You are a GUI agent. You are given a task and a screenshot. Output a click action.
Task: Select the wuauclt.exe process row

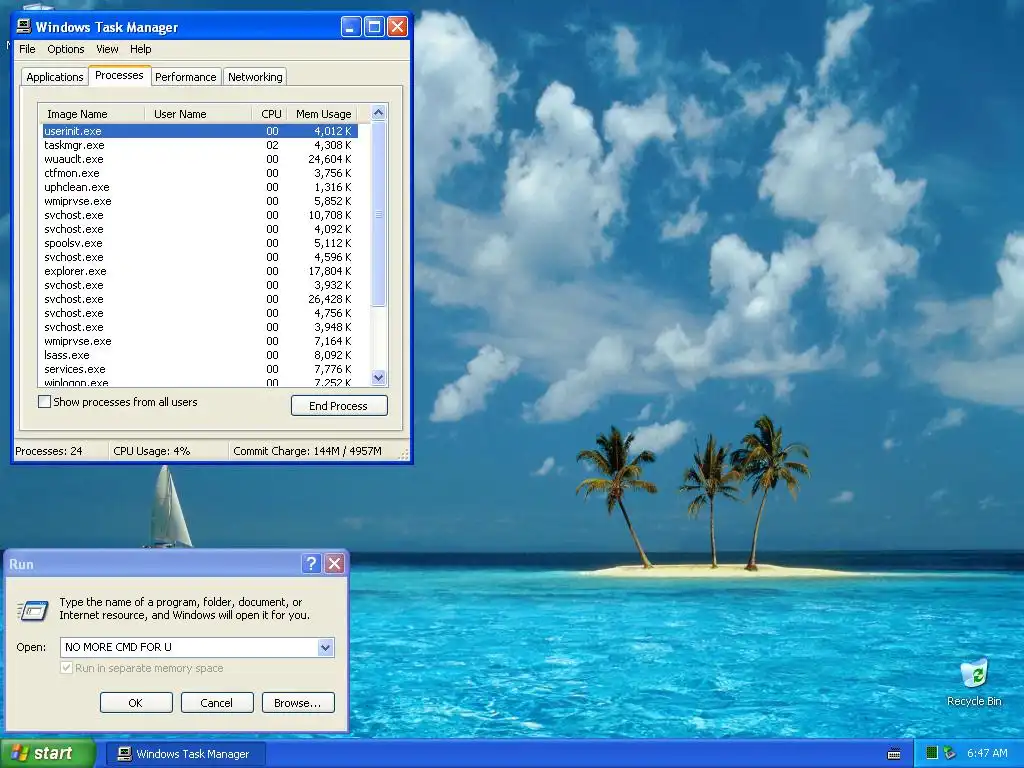tap(199, 159)
